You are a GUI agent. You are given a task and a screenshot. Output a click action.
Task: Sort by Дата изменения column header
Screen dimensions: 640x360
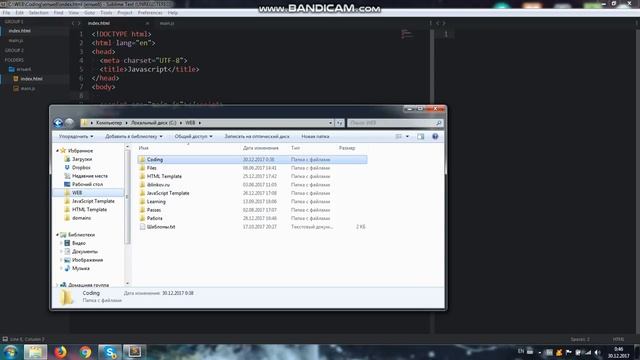[260, 148]
